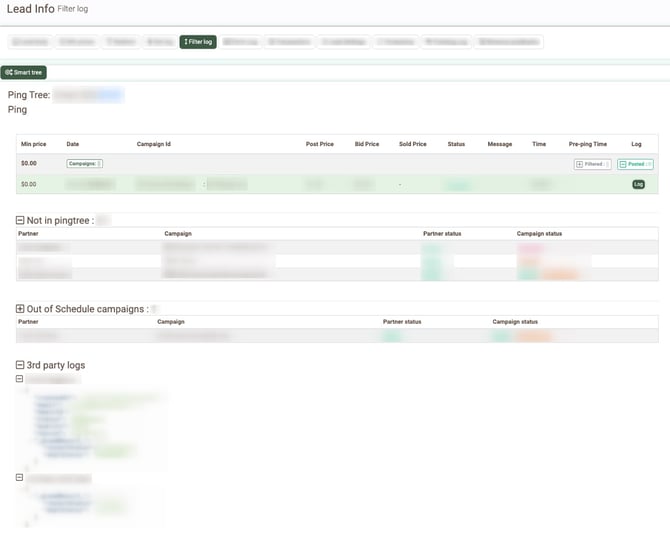670x536 pixels.
Task: Click the arrows icon on Filter log tab
Action: tap(186, 42)
